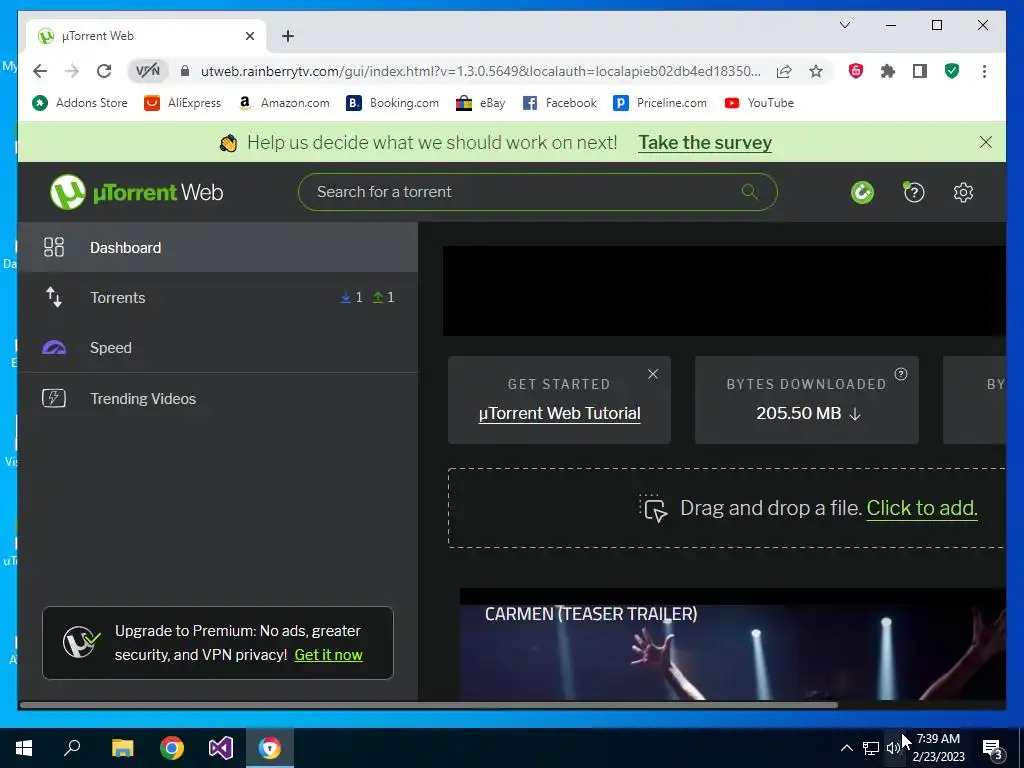The width and height of the screenshot is (1024, 768).
Task: Reload the page
Action: 104,71
